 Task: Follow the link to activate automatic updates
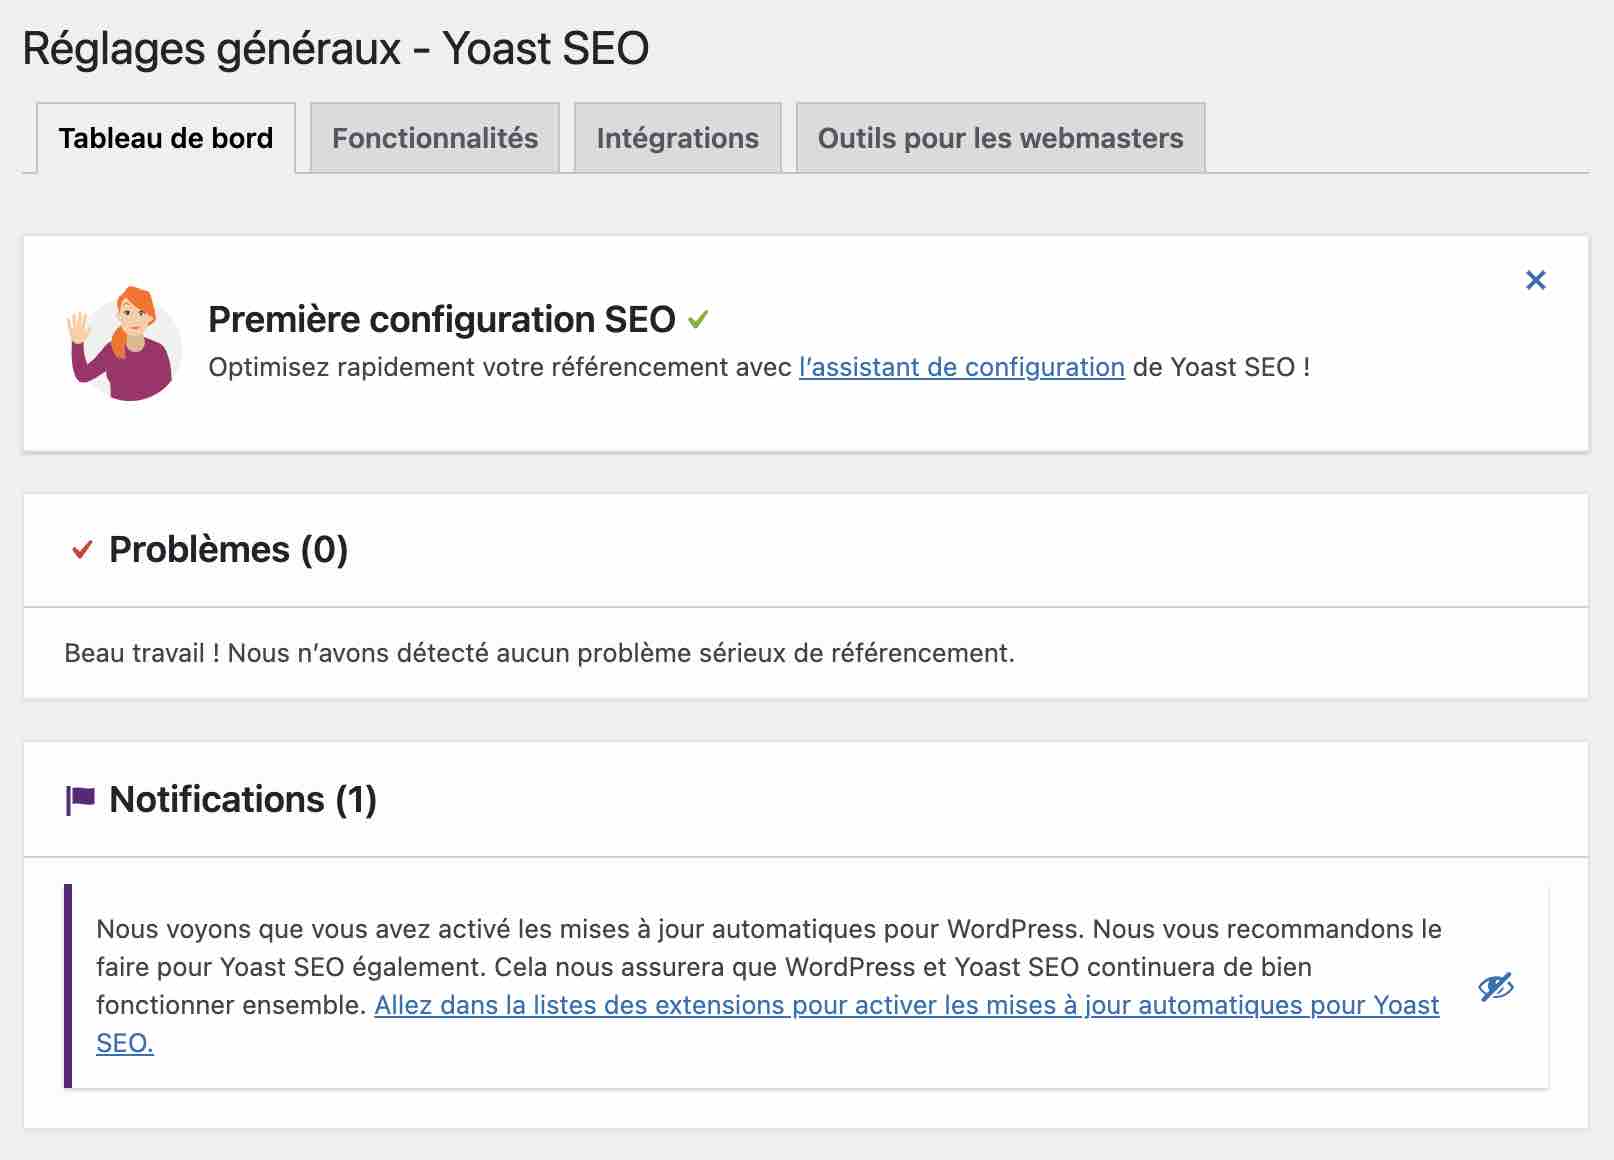(x=906, y=1005)
